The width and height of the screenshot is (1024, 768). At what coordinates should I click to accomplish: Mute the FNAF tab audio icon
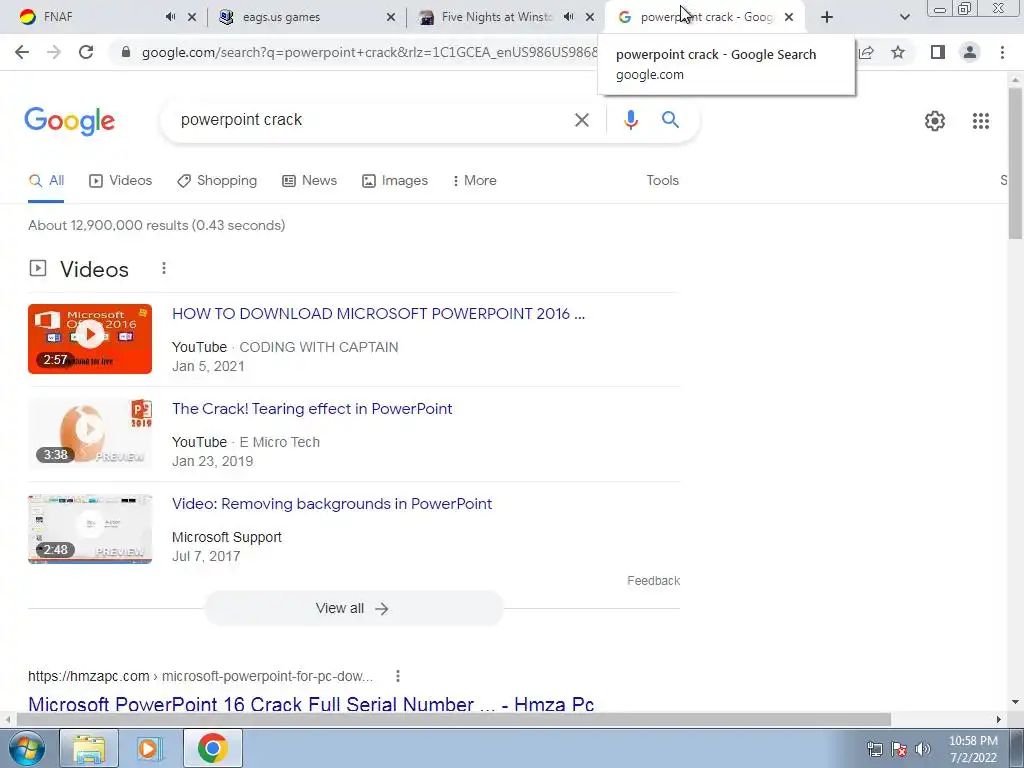[x=170, y=17]
